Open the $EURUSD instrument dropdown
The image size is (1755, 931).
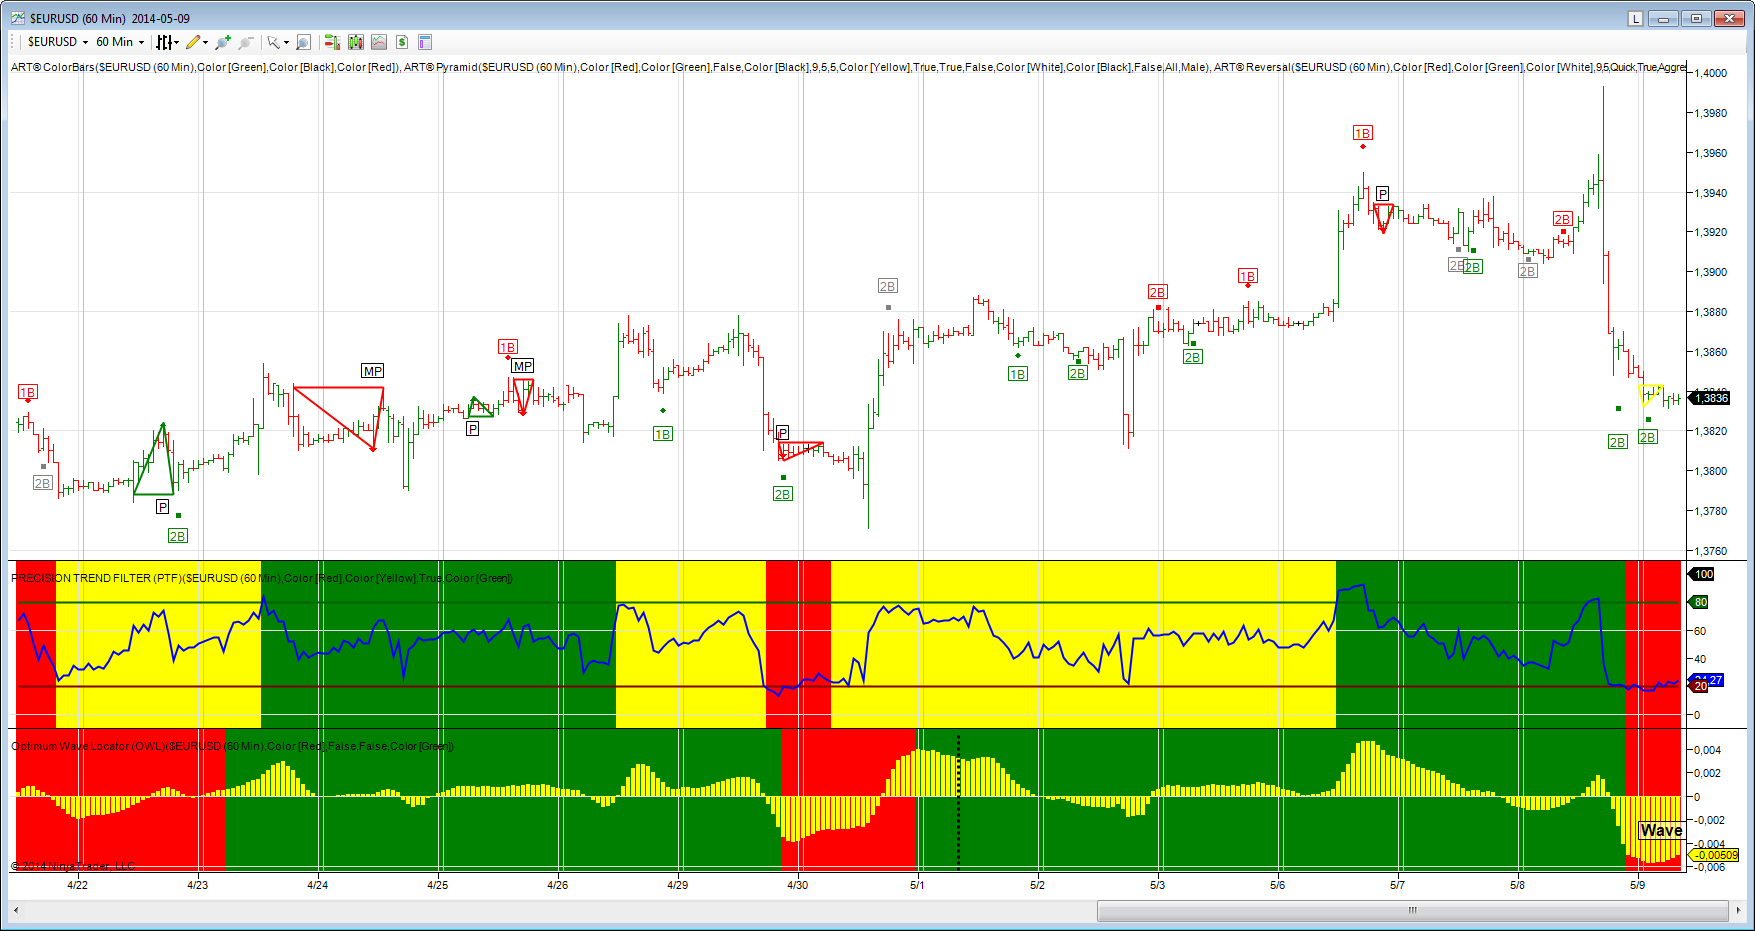tap(58, 42)
